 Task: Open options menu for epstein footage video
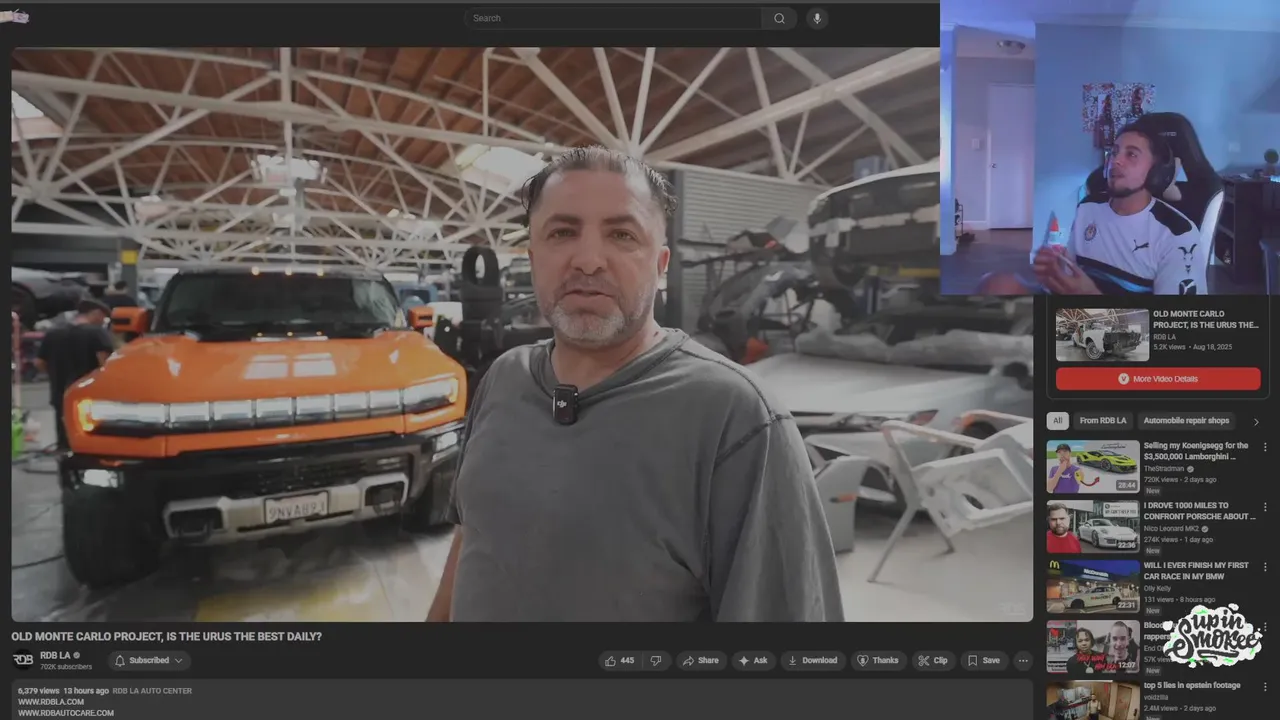[1265, 687]
